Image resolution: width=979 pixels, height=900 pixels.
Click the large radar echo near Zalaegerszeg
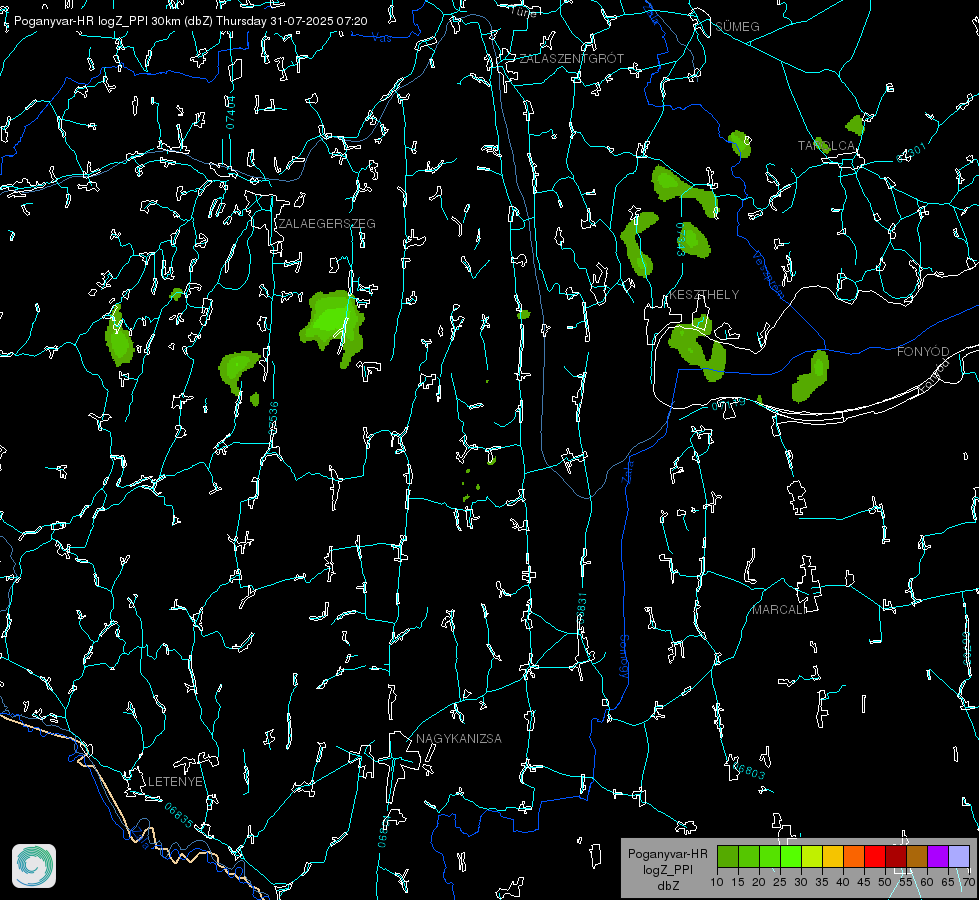pos(334,325)
